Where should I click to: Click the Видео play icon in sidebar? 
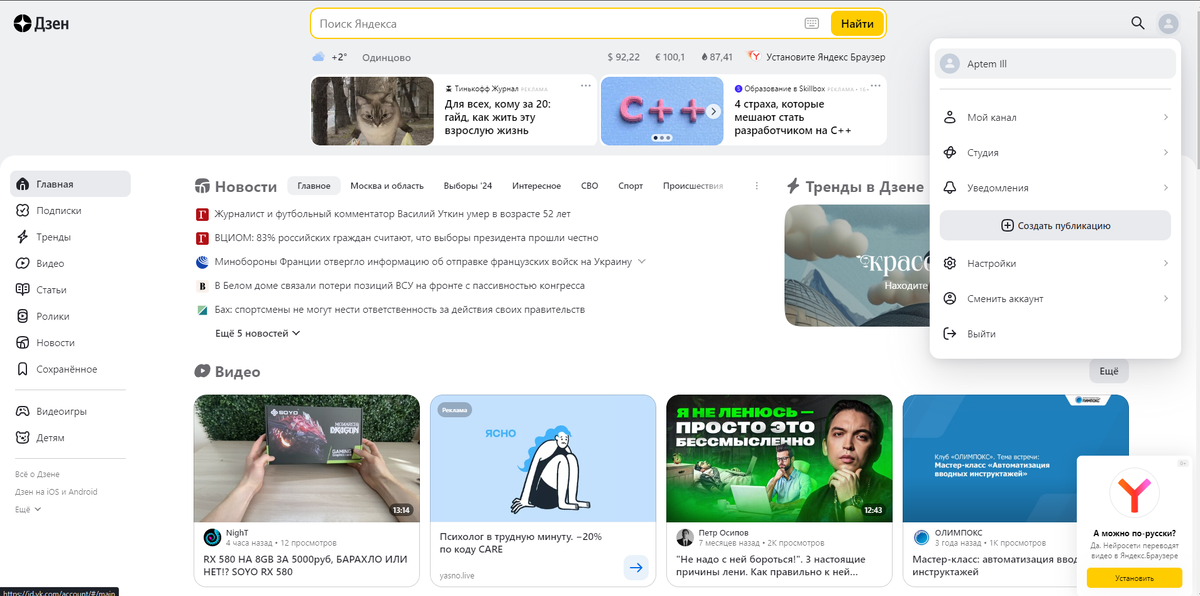(x=23, y=263)
